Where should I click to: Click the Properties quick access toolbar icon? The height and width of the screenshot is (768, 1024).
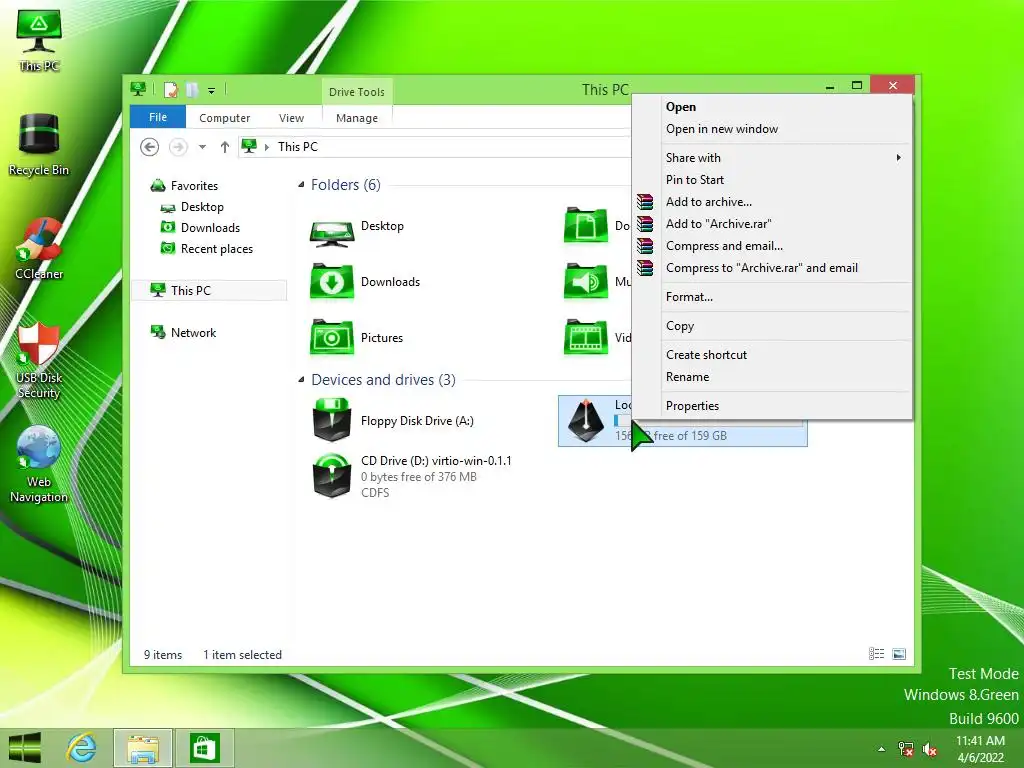[170, 90]
